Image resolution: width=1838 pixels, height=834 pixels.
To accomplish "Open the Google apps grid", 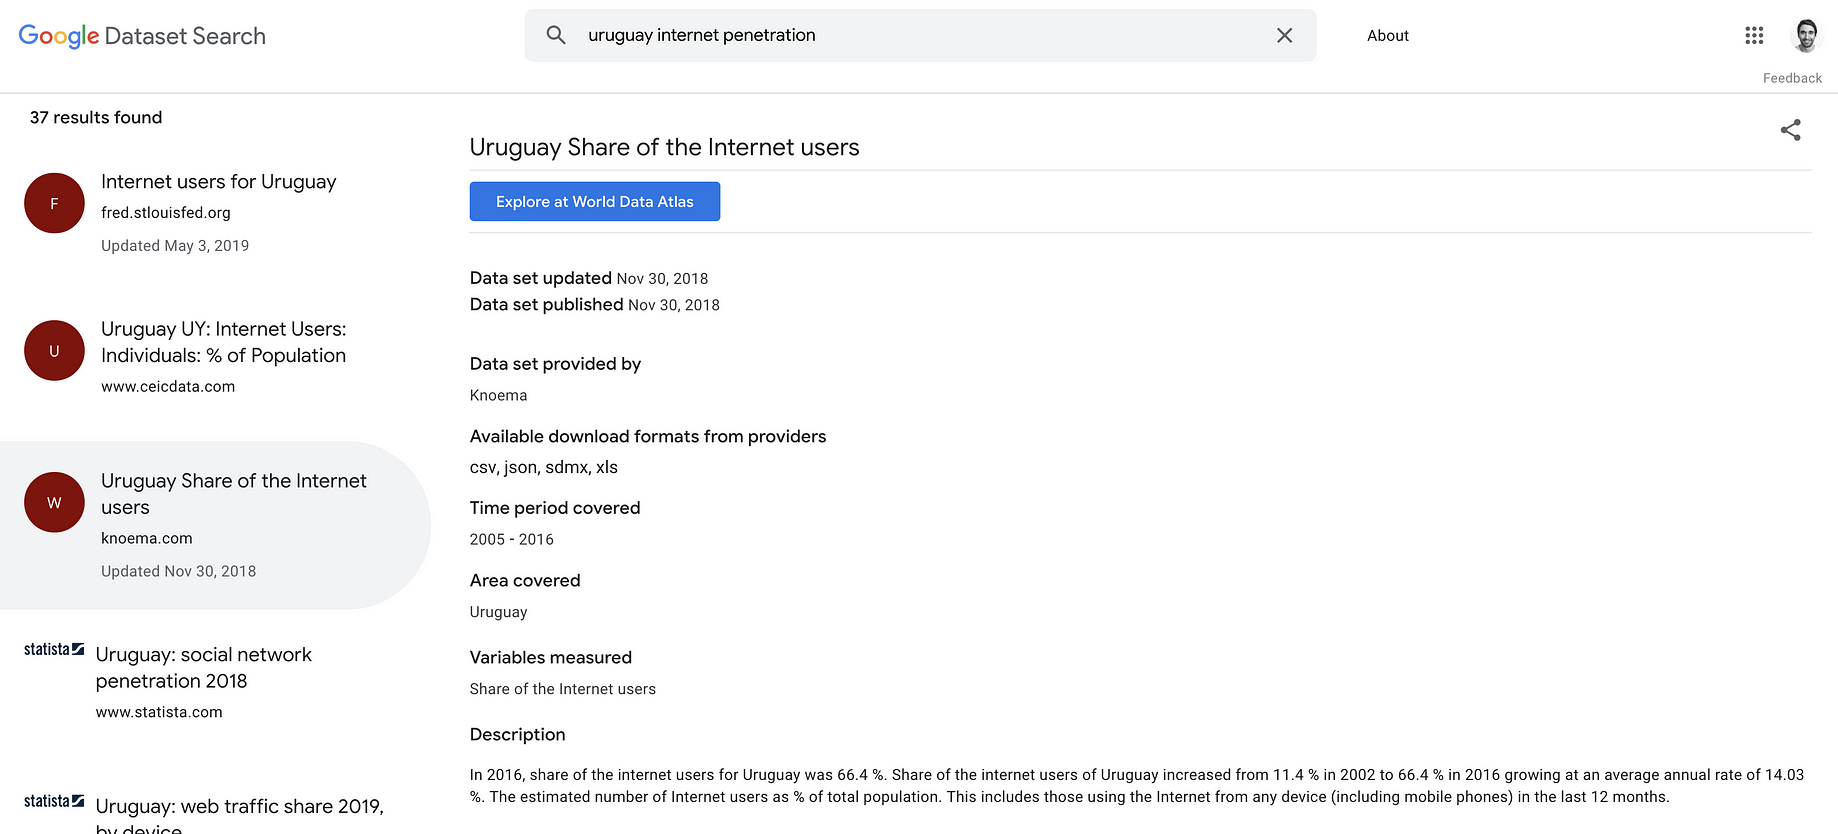I will [x=1754, y=35].
